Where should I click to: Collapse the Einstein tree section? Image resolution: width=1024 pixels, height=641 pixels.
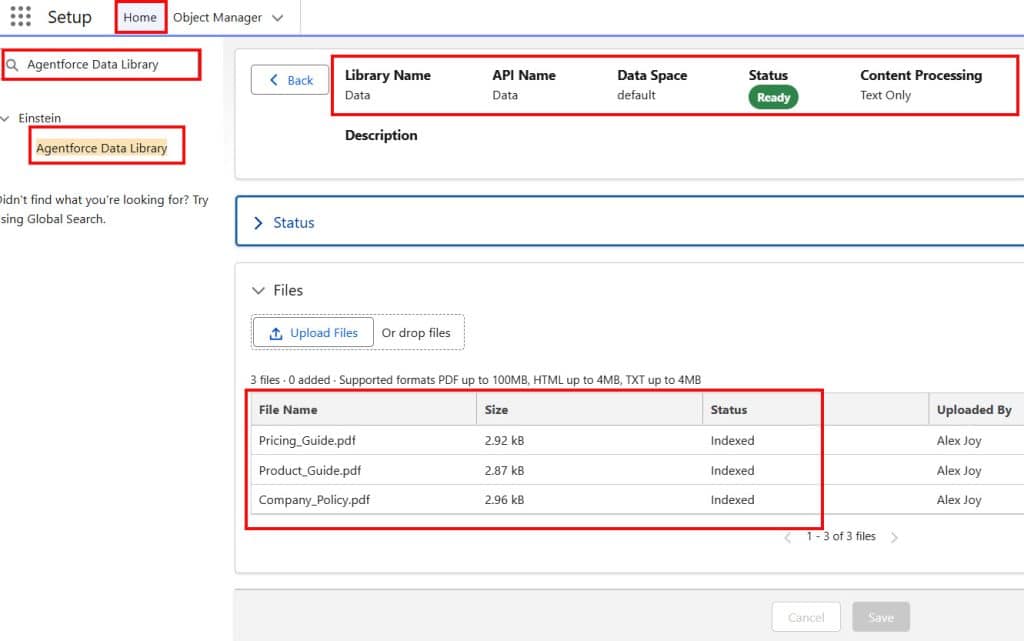pyautogui.click(x=5, y=118)
